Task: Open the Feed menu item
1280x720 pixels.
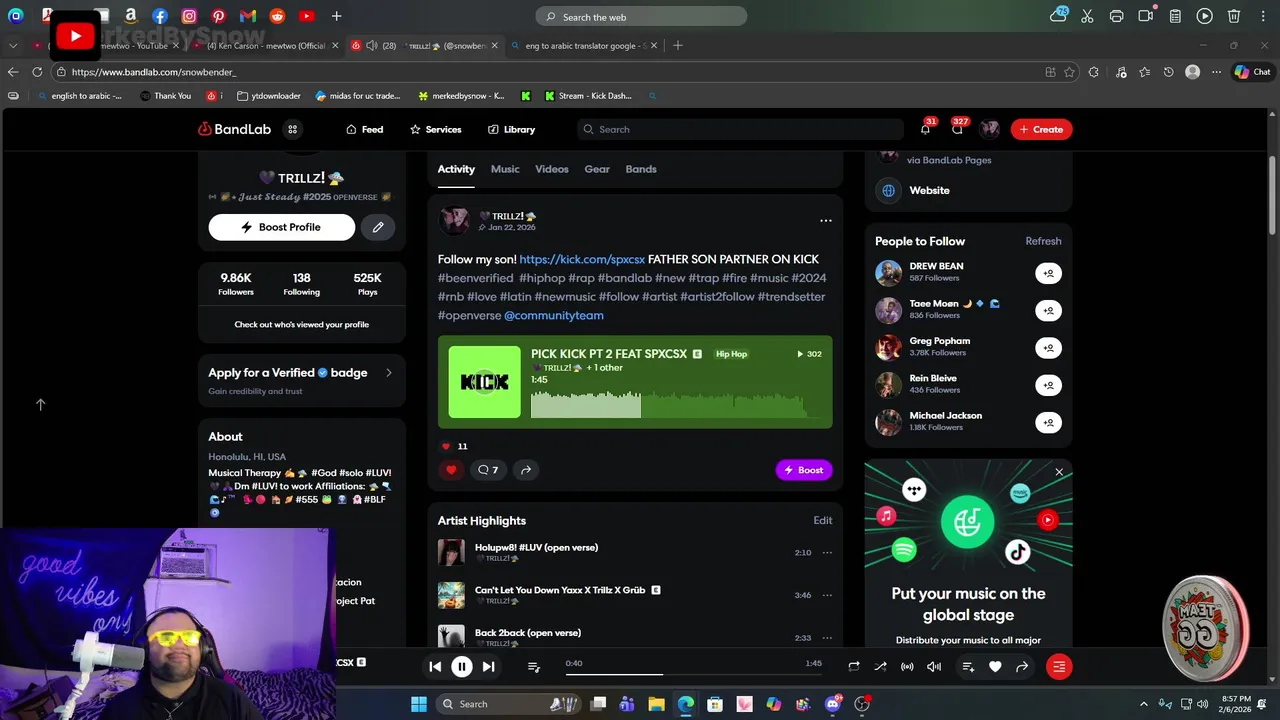Action: (x=364, y=129)
